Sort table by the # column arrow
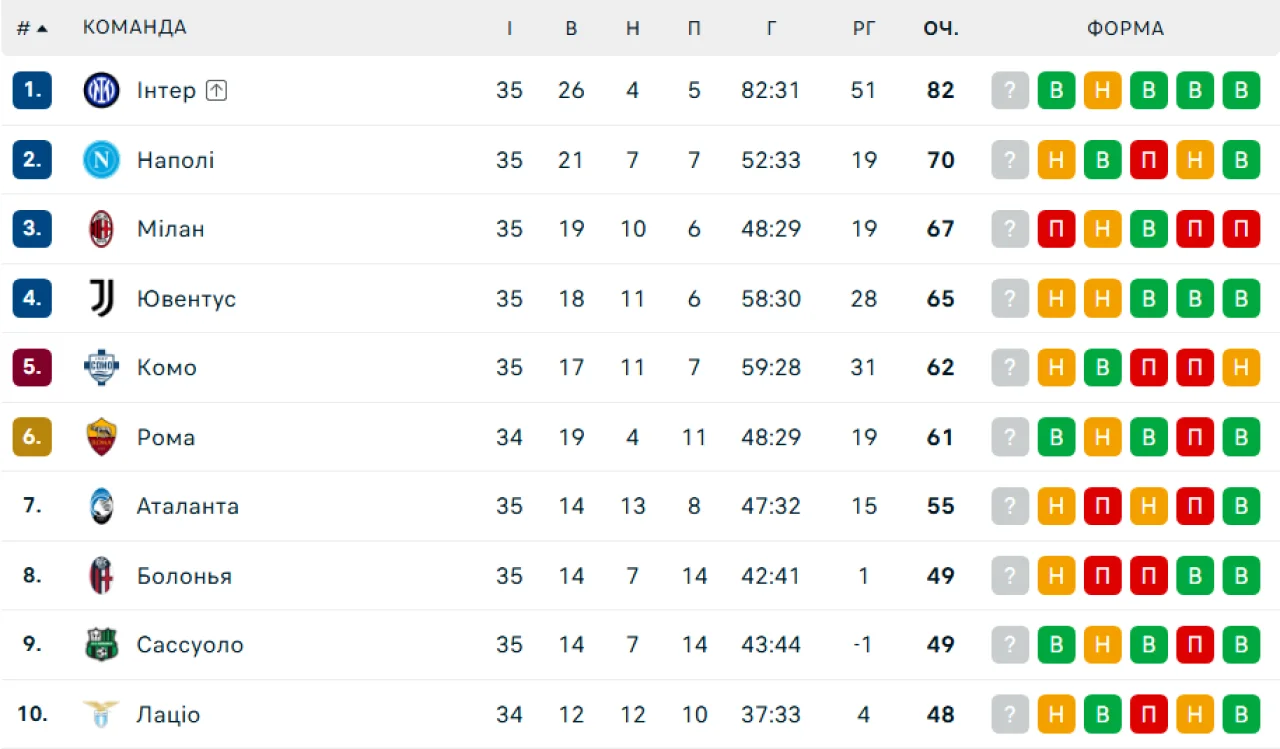 42,29
